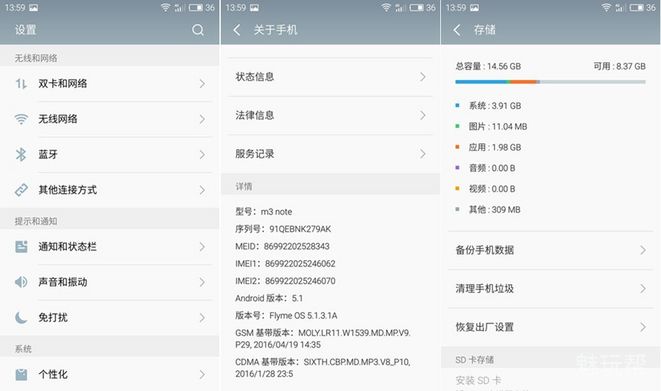This screenshot has width=661, height=391.
Task: Select the CDMA 基带版本 line
Action: tap(323, 367)
